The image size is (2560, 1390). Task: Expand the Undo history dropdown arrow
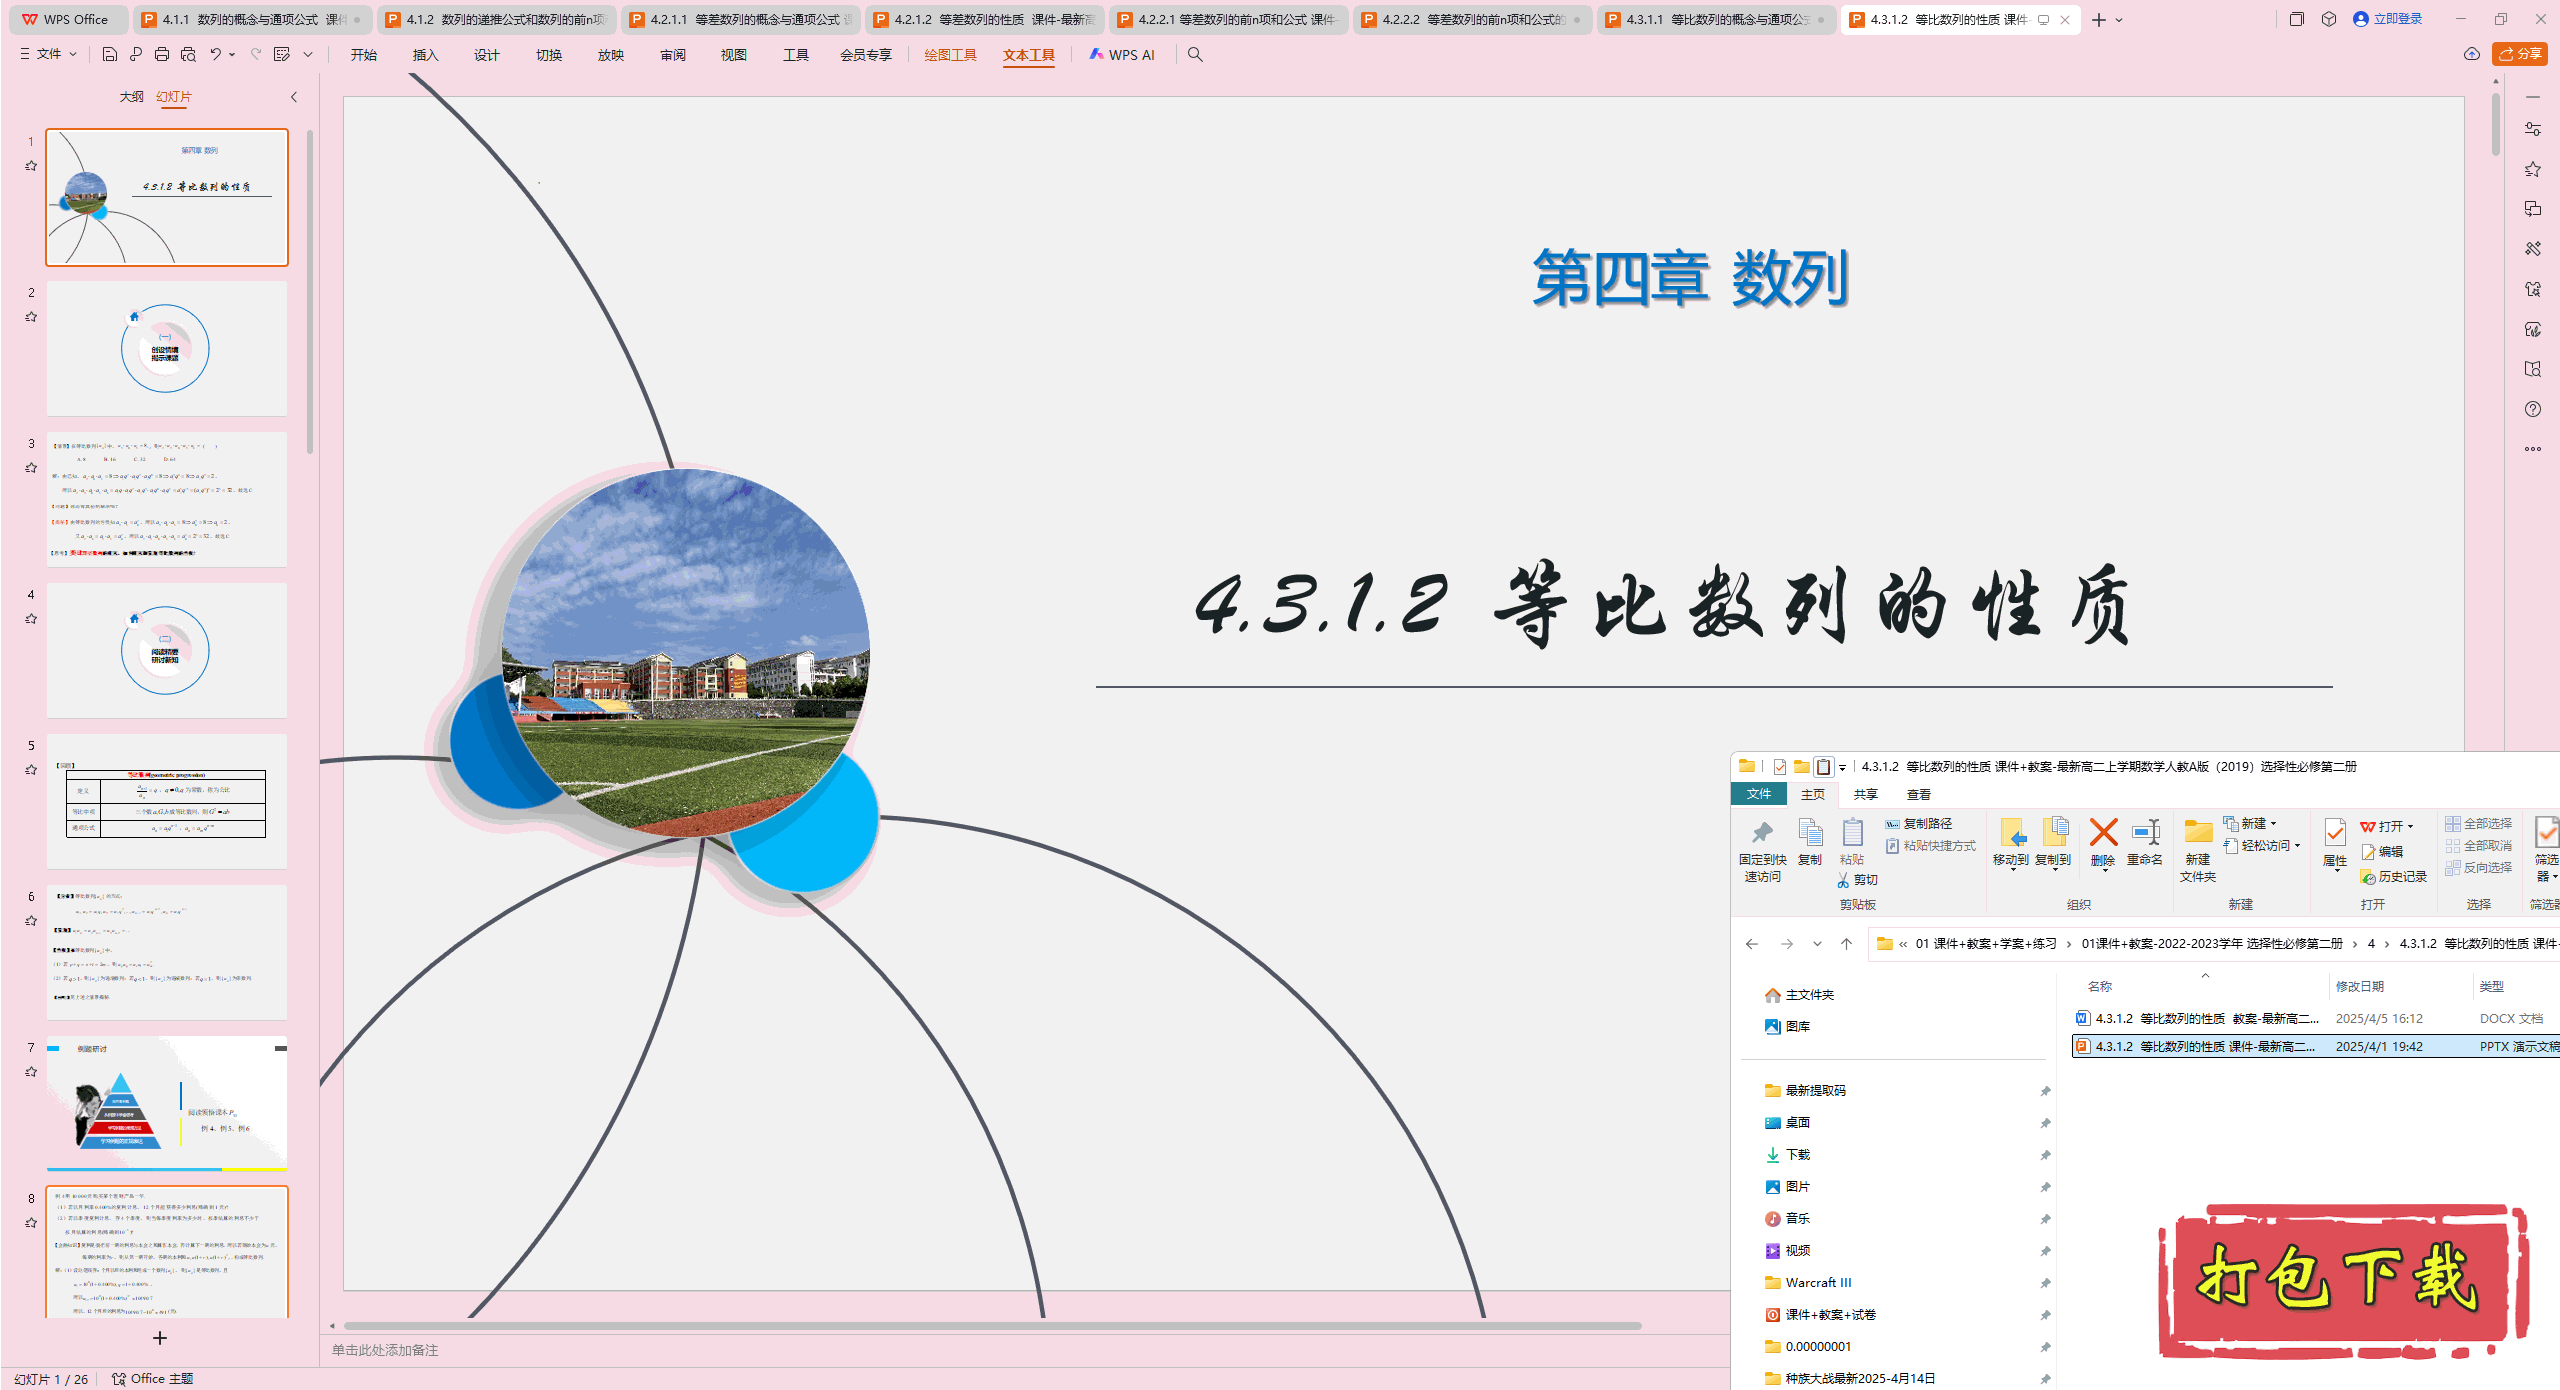pos(232,55)
